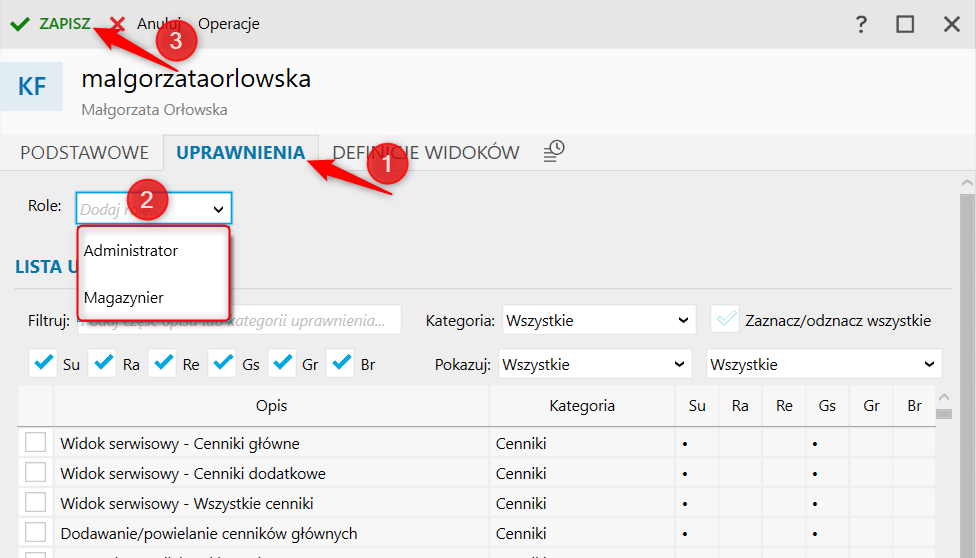Image resolution: width=976 pixels, height=558 pixels.
Task: Toggle the Gs role filter checkbox
Action: pos(222,364)
